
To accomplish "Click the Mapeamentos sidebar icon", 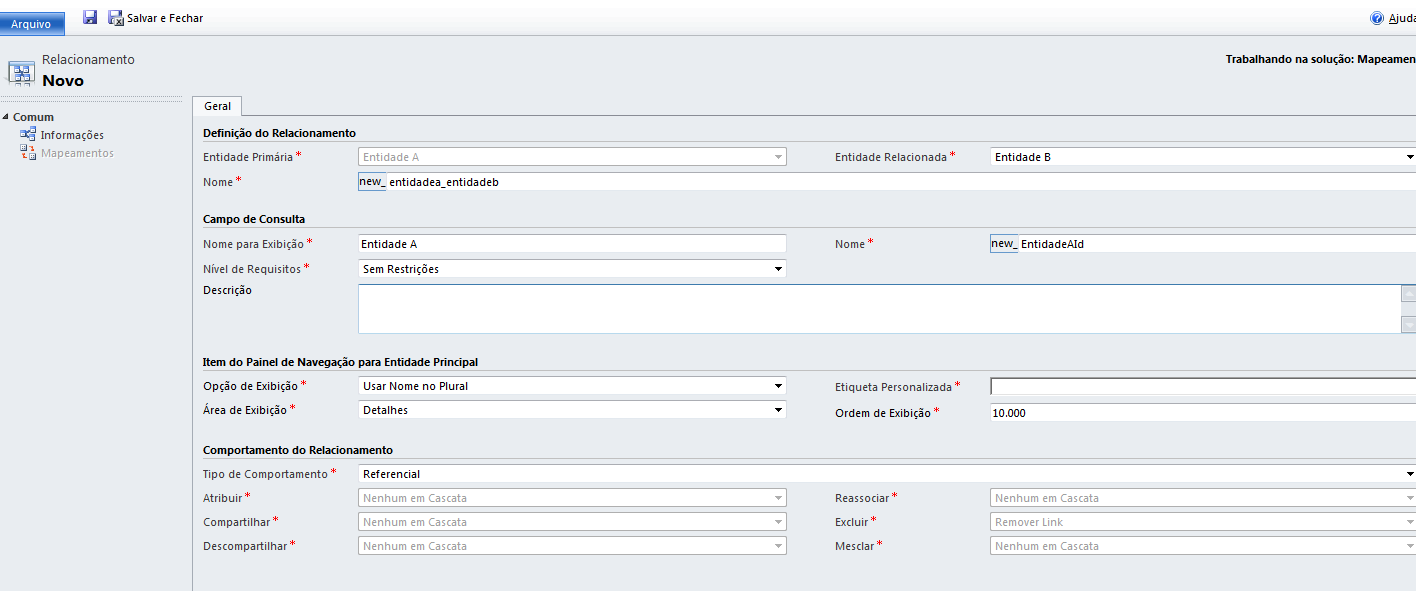I will (x=28, y=153).
